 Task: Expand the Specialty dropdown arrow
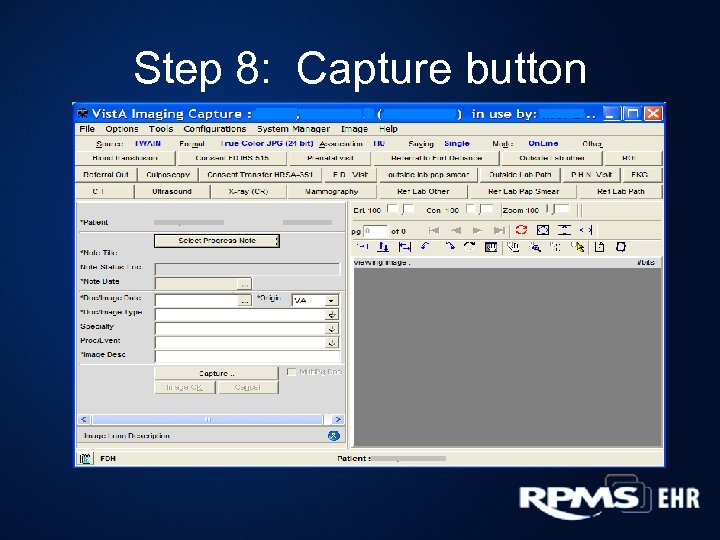[x=332, y=329]
